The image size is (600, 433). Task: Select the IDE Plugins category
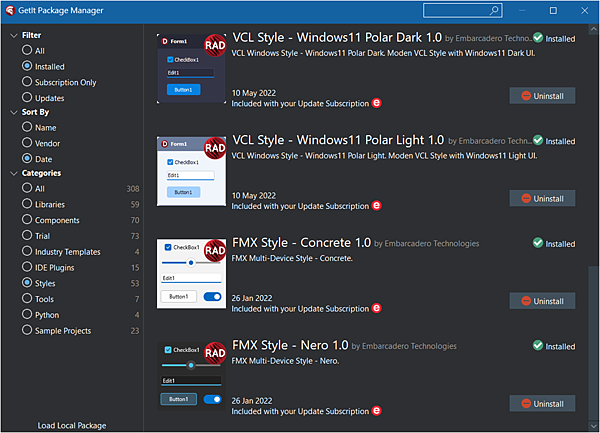point(27,267)
